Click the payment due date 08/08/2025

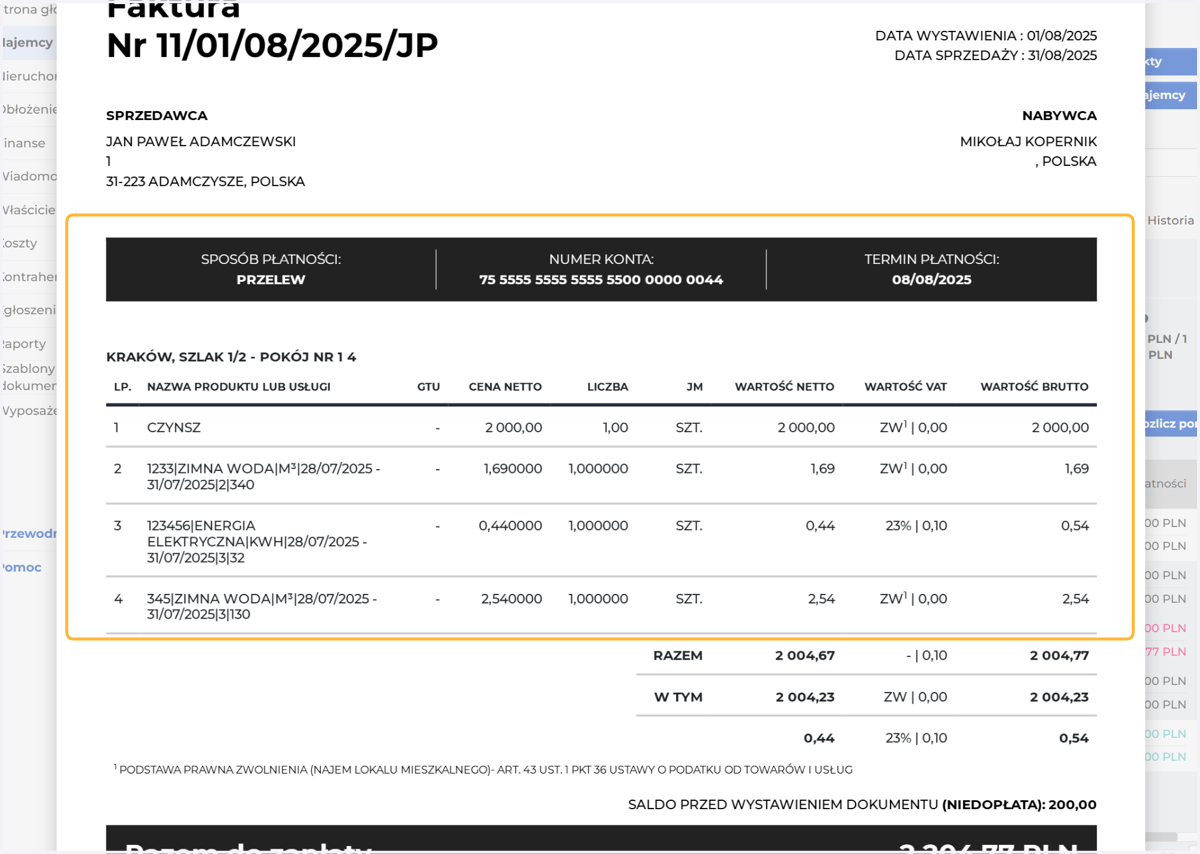[x=932, y=280]
